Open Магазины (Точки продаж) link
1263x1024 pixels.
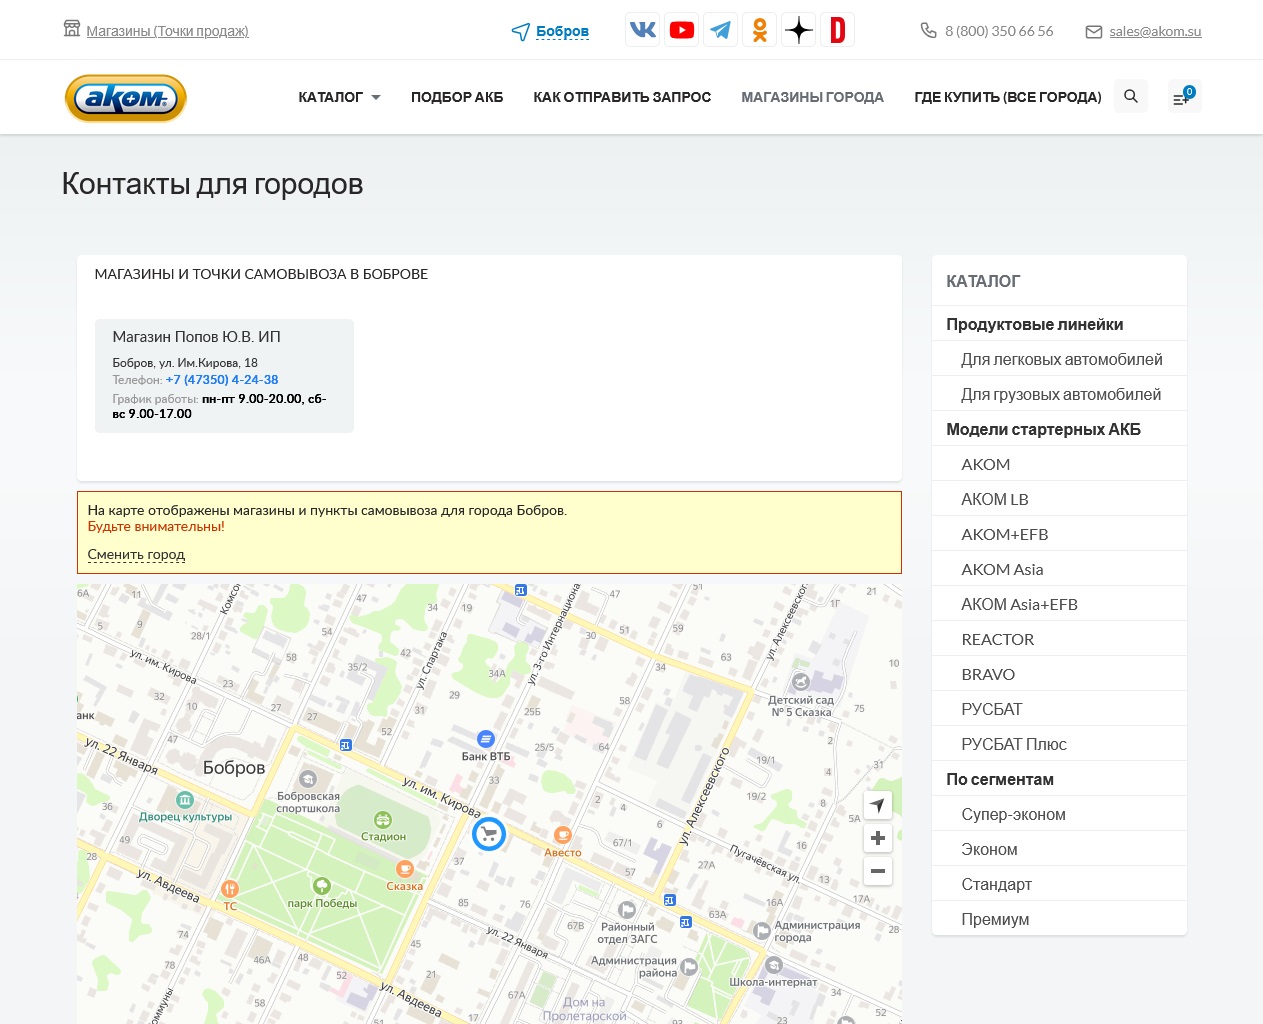tap(167, 31)
